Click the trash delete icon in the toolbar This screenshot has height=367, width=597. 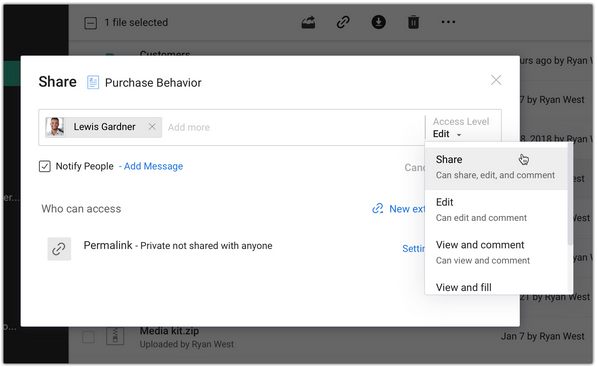pos(413,22)
